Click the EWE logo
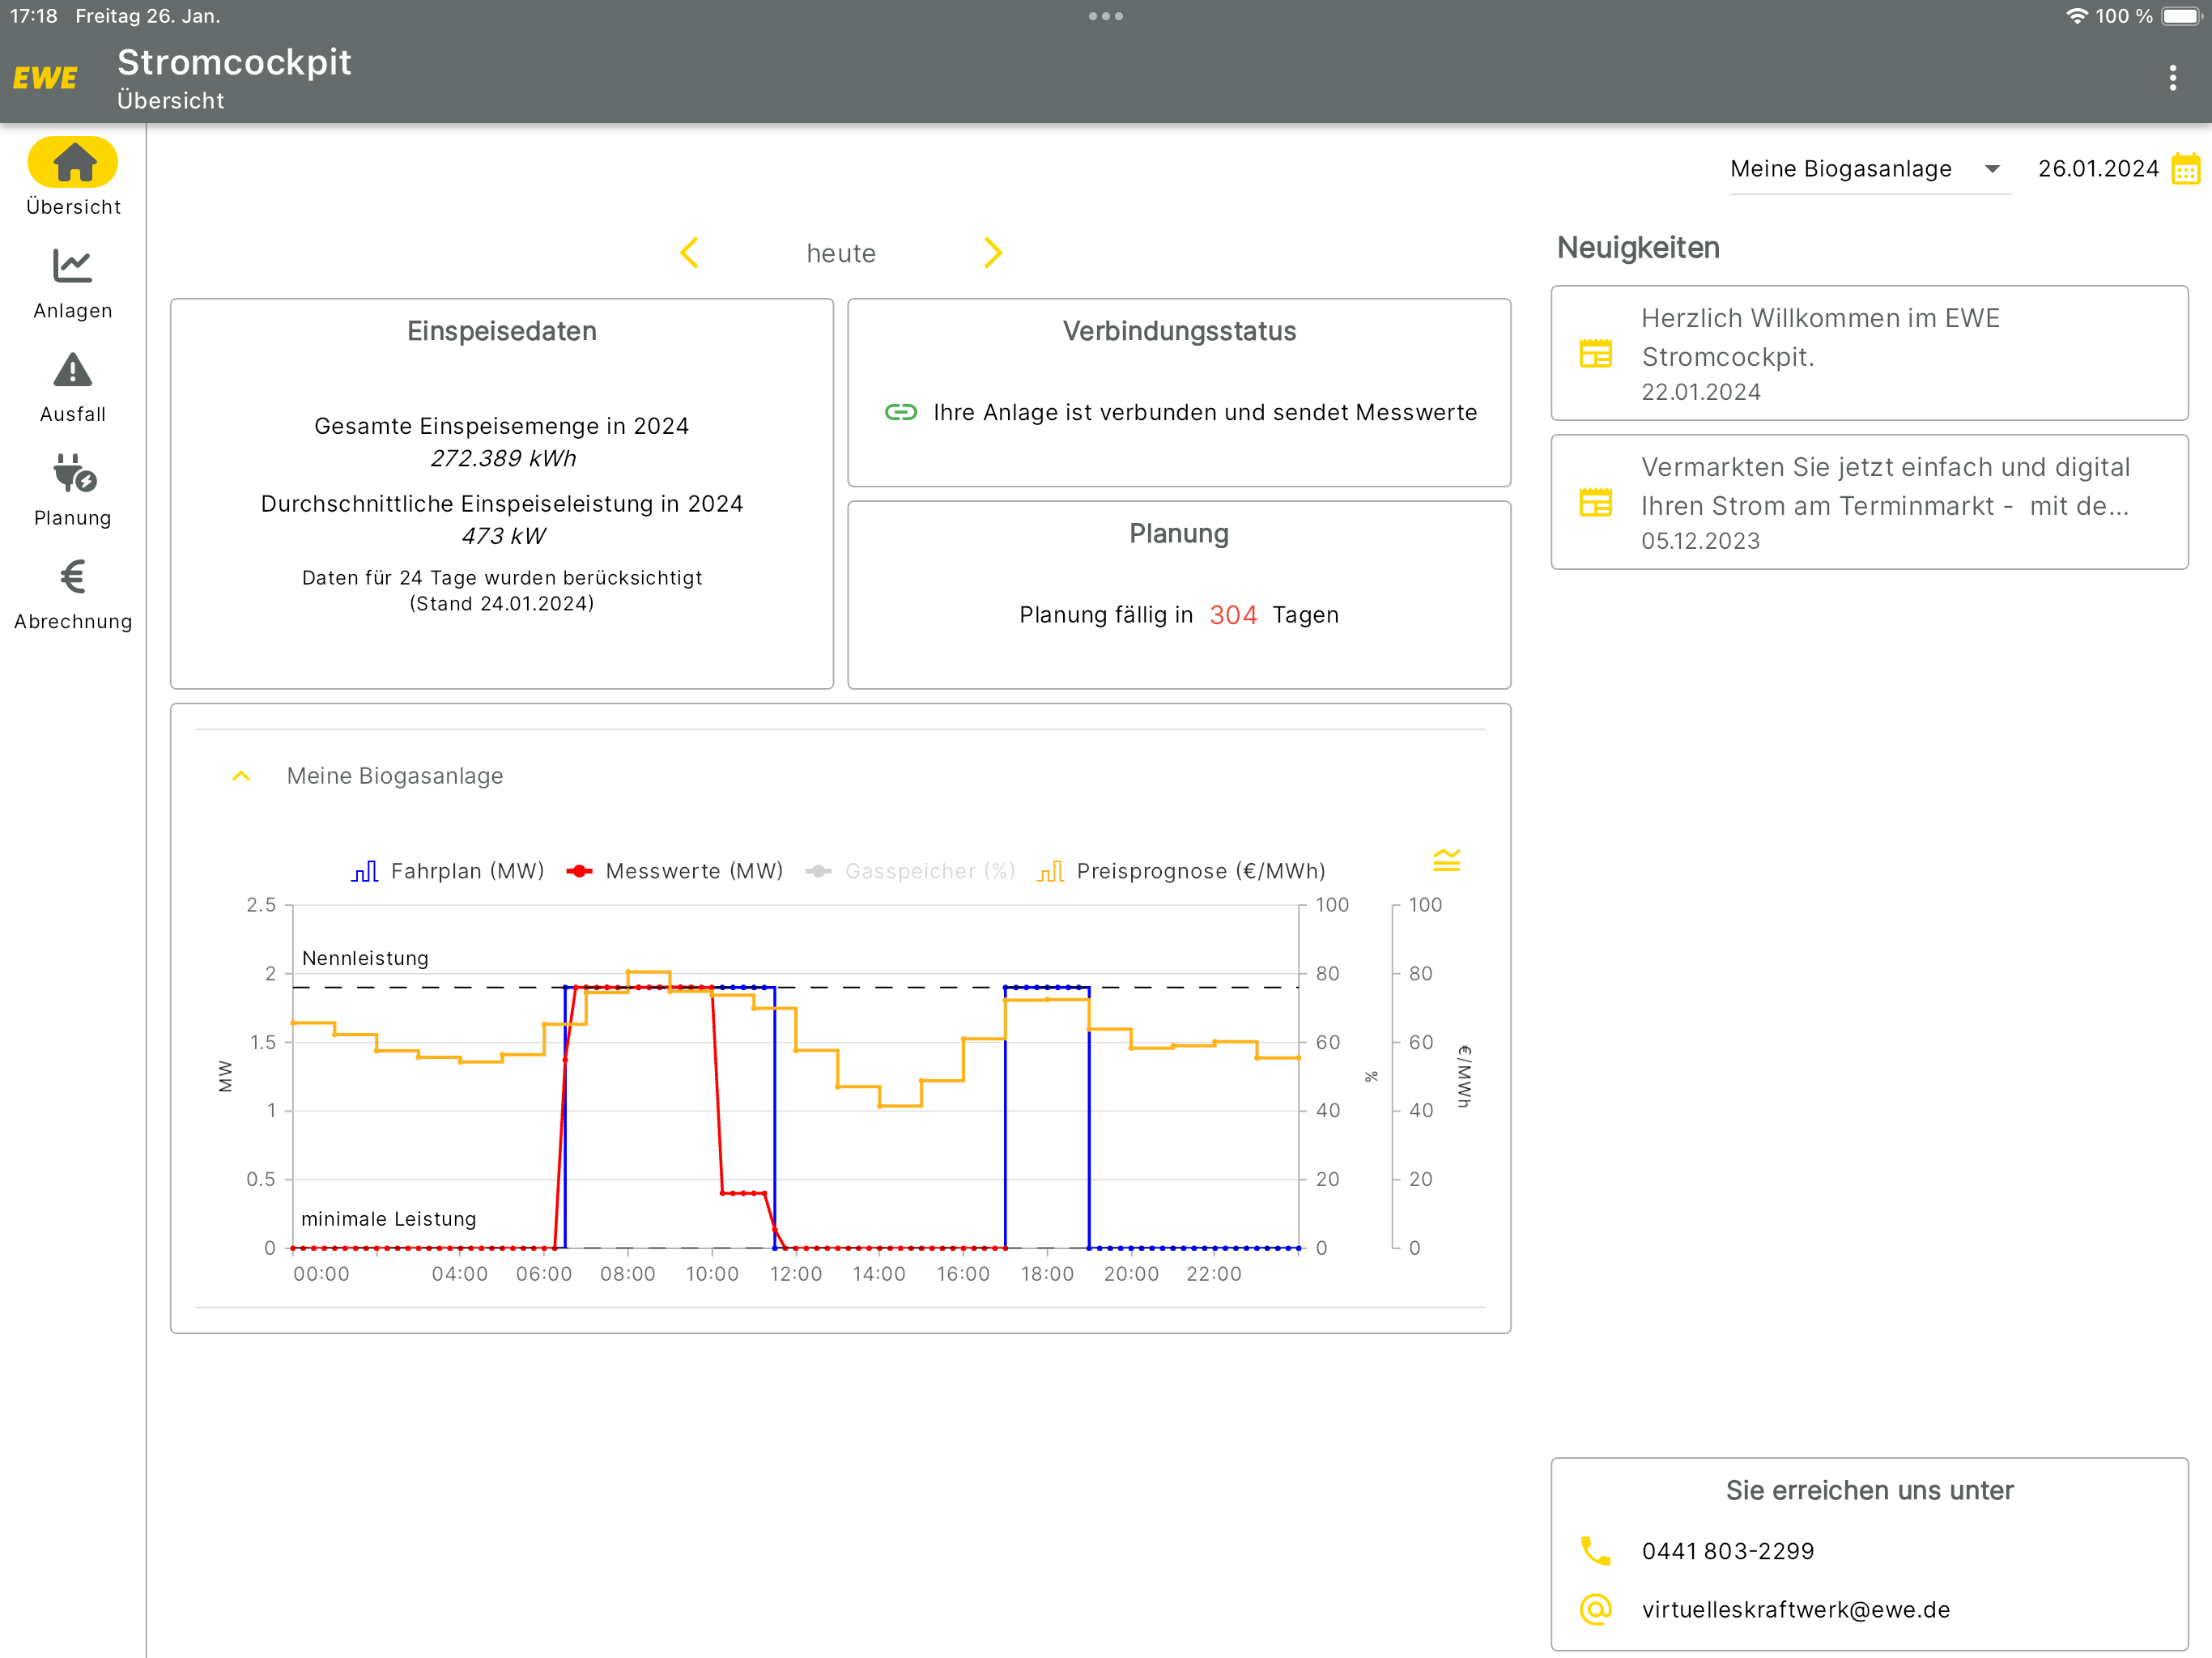This screenshot has height=1658, width=2212. pyautogui.click(x=45, y=78)
